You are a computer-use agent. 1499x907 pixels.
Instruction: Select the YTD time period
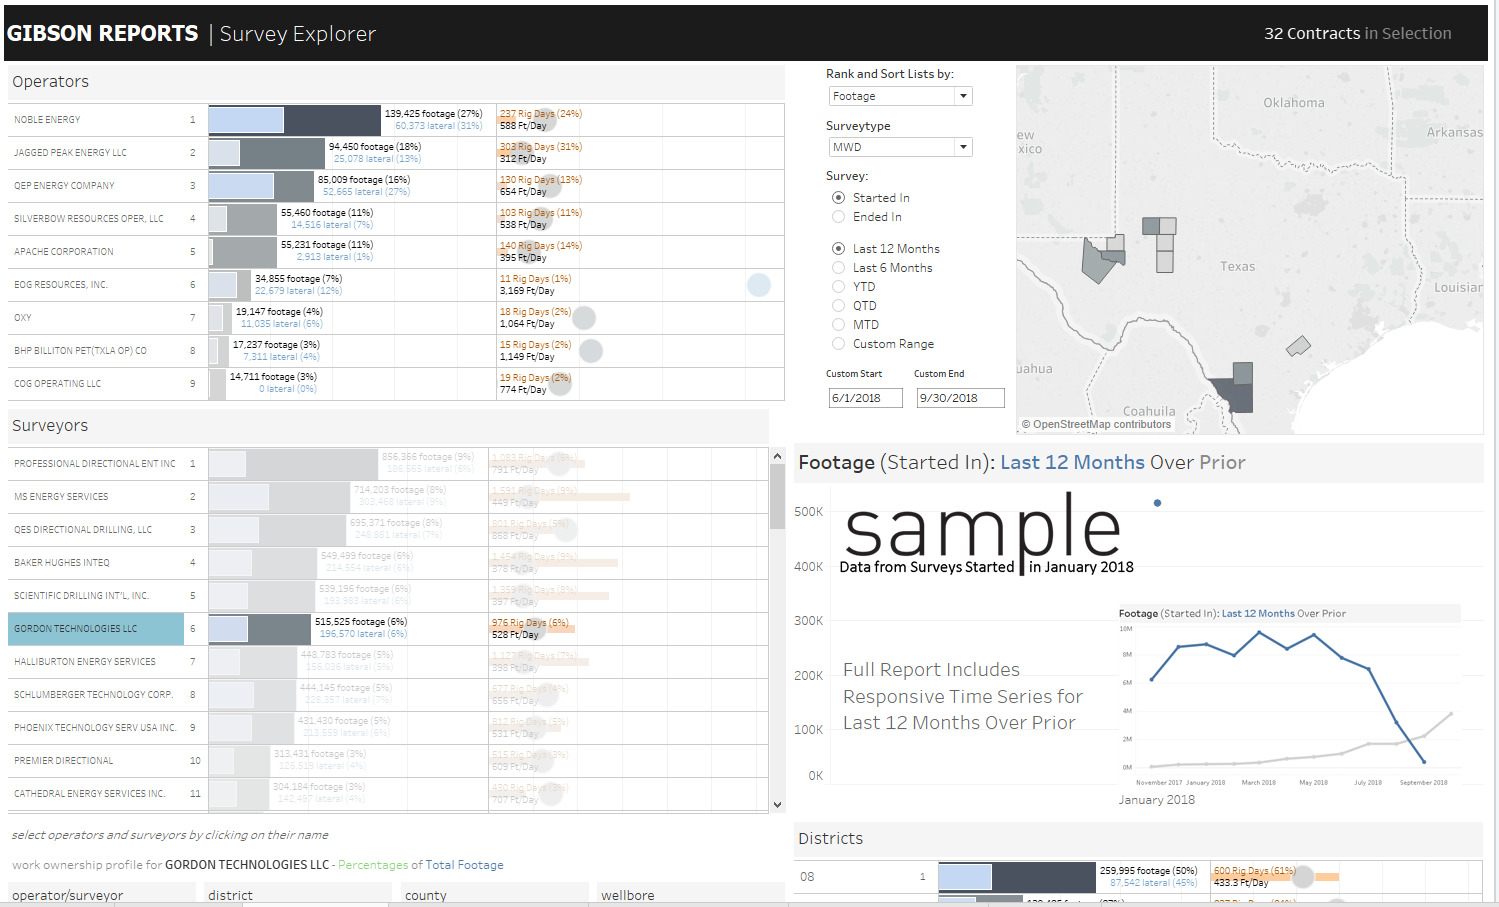(838, 287)
